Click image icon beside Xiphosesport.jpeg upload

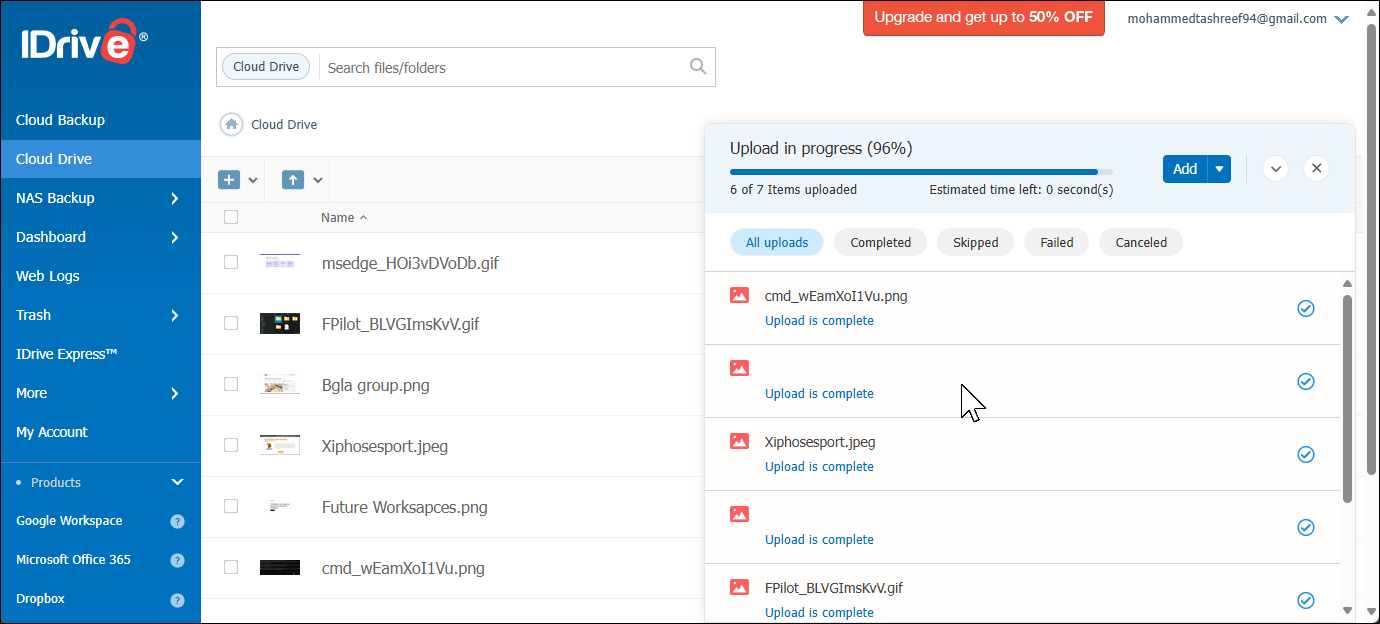pyautogui.click(x=739, y=441)
